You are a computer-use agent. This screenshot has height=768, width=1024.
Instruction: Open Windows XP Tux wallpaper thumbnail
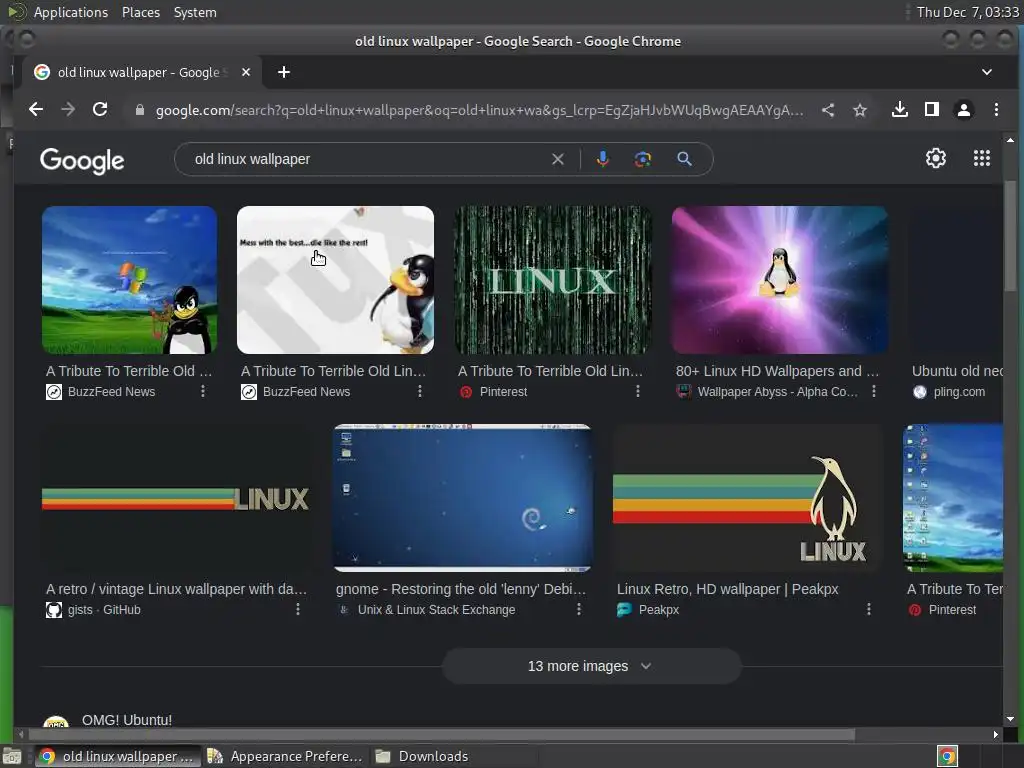pyautogui.click(x=129, y=280)
